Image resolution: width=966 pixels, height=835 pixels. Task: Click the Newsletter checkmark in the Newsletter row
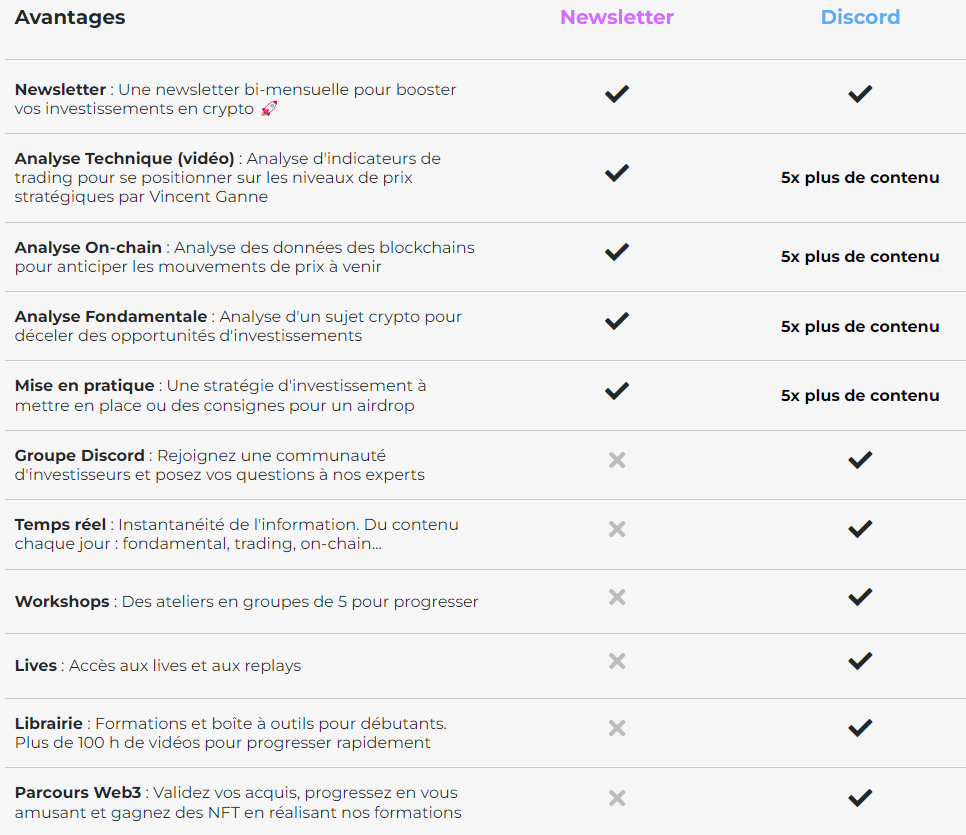point(617,94)
